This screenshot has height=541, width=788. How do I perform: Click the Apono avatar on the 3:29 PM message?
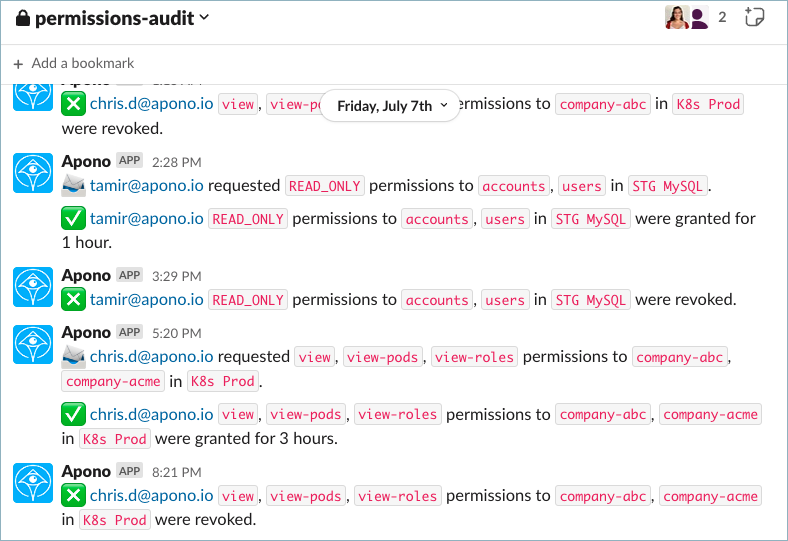[32, 286]
